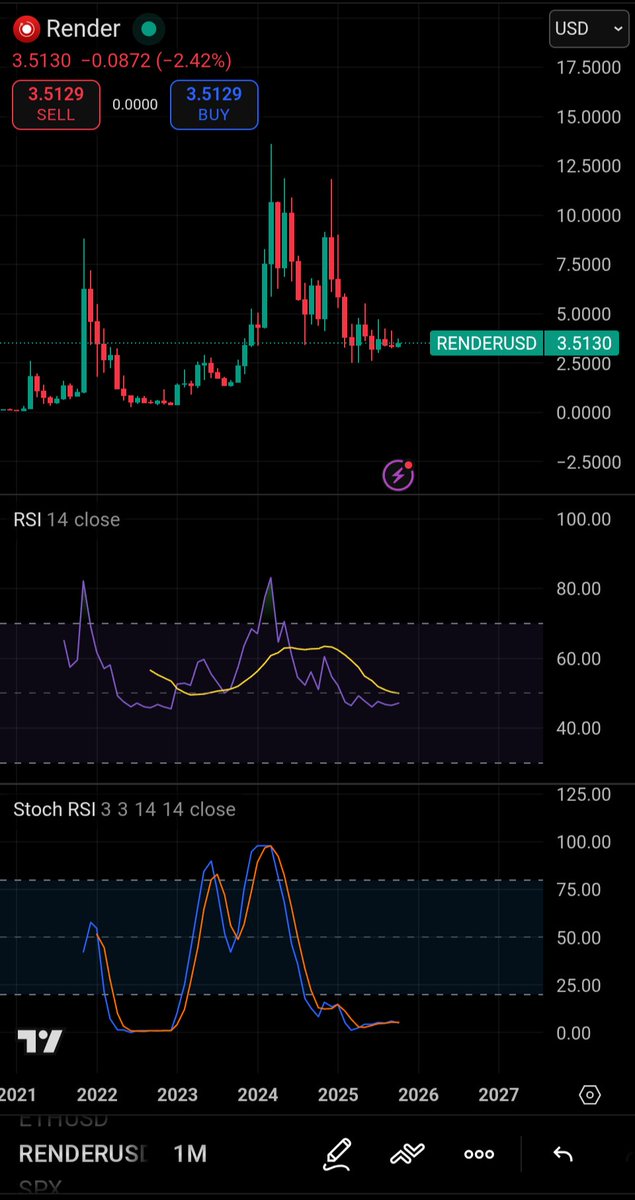
Task: Click the 17.5000 price scale value
Action: (587, 67)
